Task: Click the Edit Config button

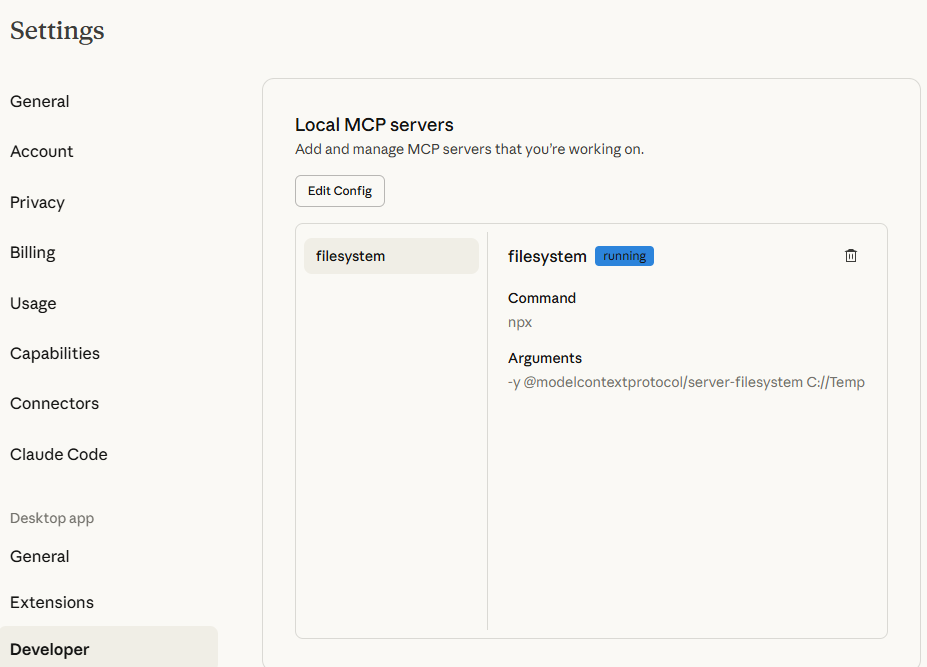Action: click(x=340, y=191)
